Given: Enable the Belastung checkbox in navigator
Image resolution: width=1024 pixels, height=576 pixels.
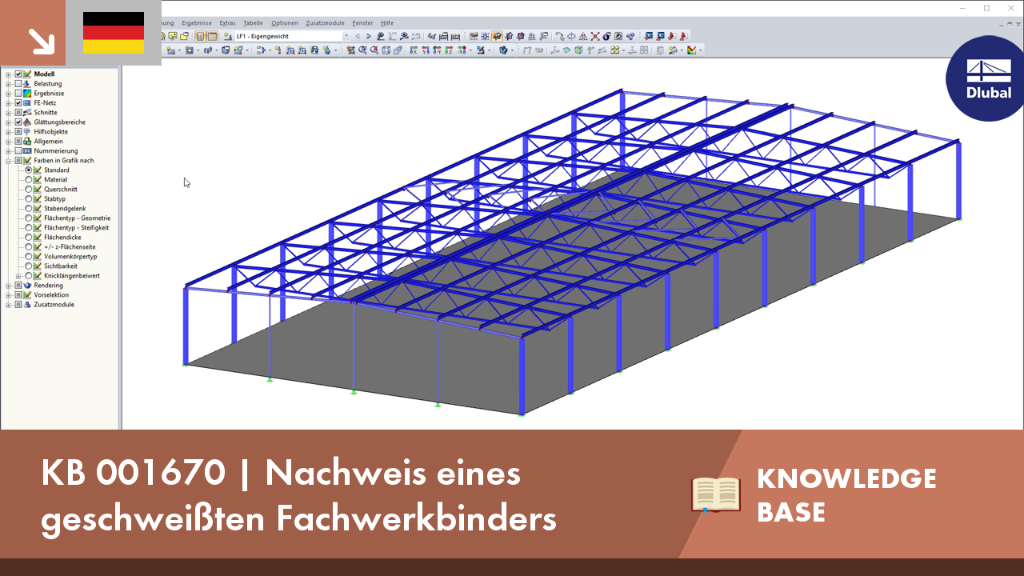Looking at the screenshot, I should click(18, 84).
